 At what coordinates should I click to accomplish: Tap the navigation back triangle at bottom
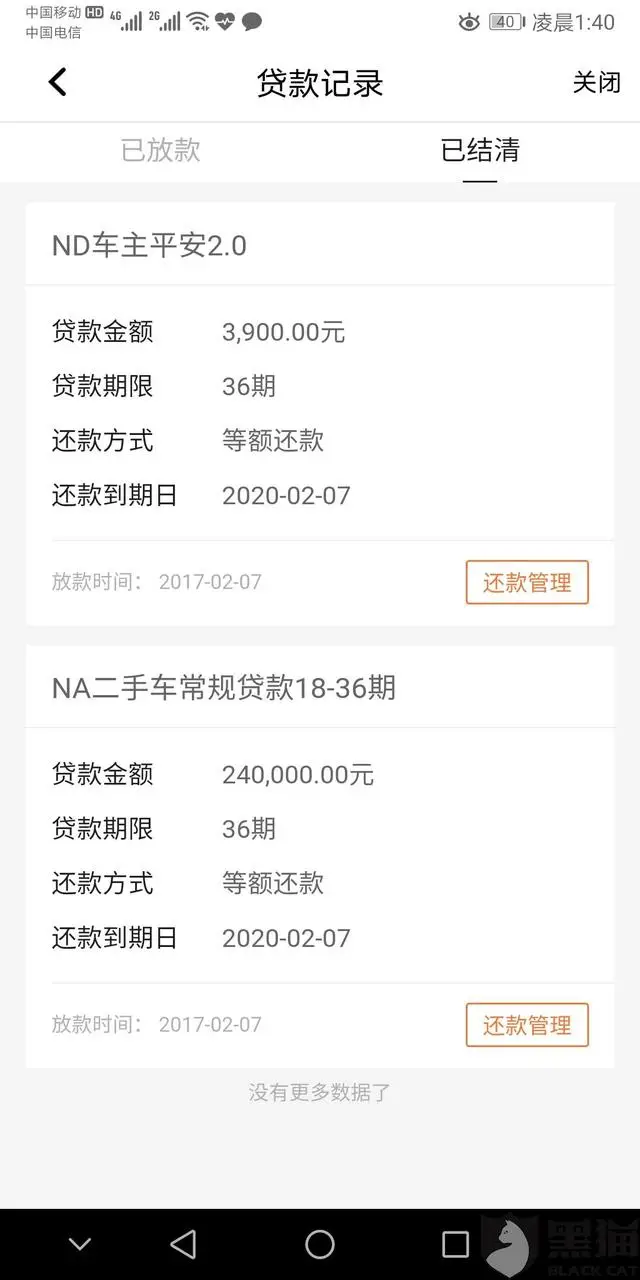pyautogui.click(x=184, y=1243)
